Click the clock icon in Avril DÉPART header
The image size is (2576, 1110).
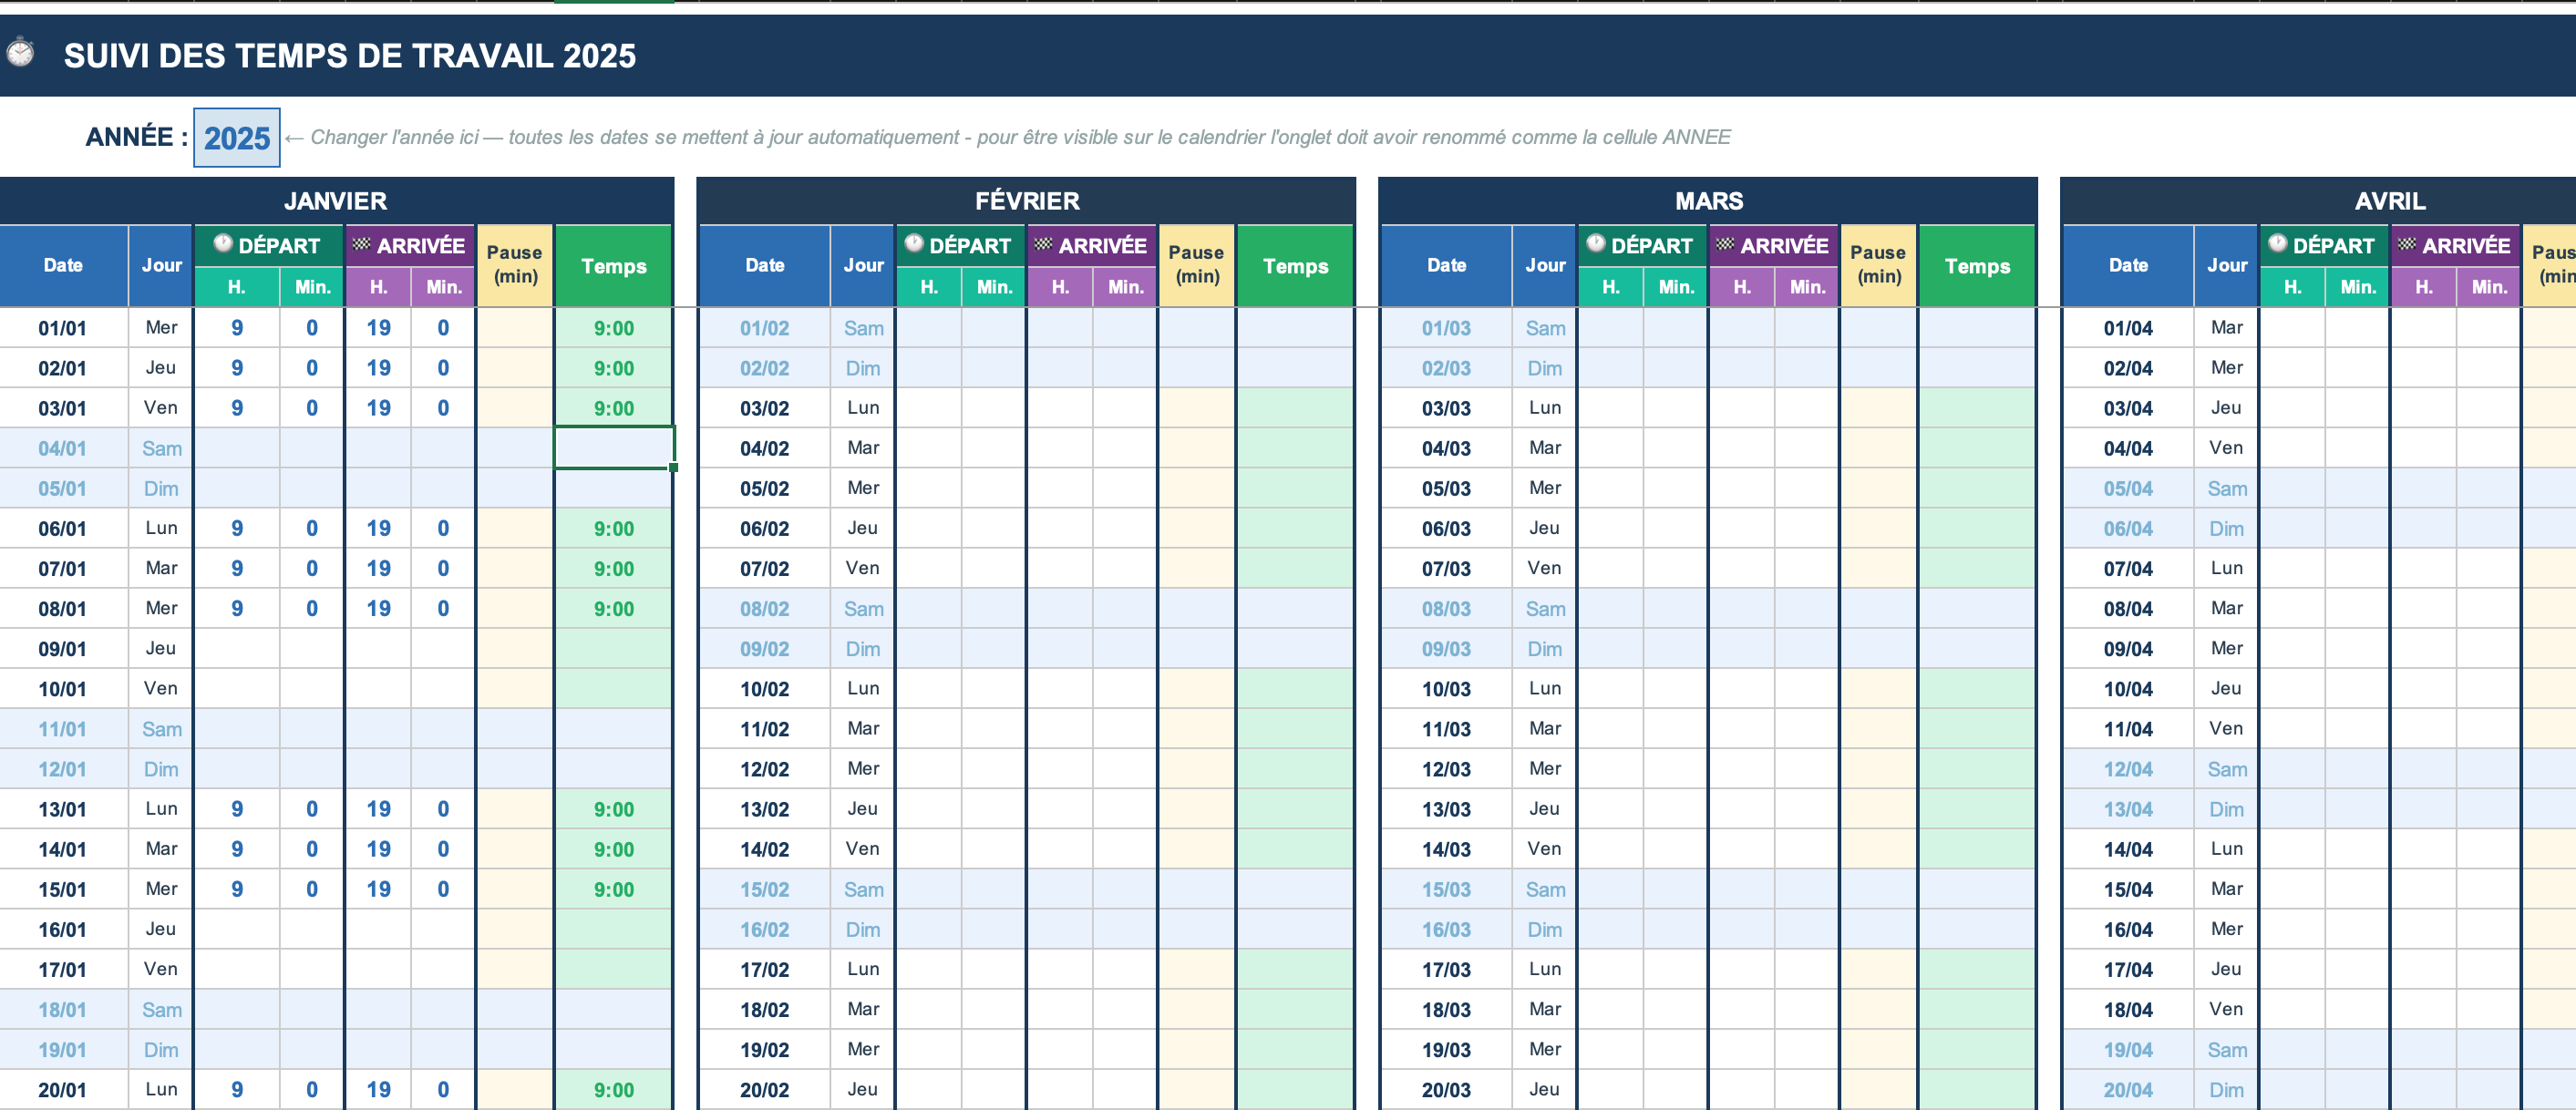coord(2277,244)
